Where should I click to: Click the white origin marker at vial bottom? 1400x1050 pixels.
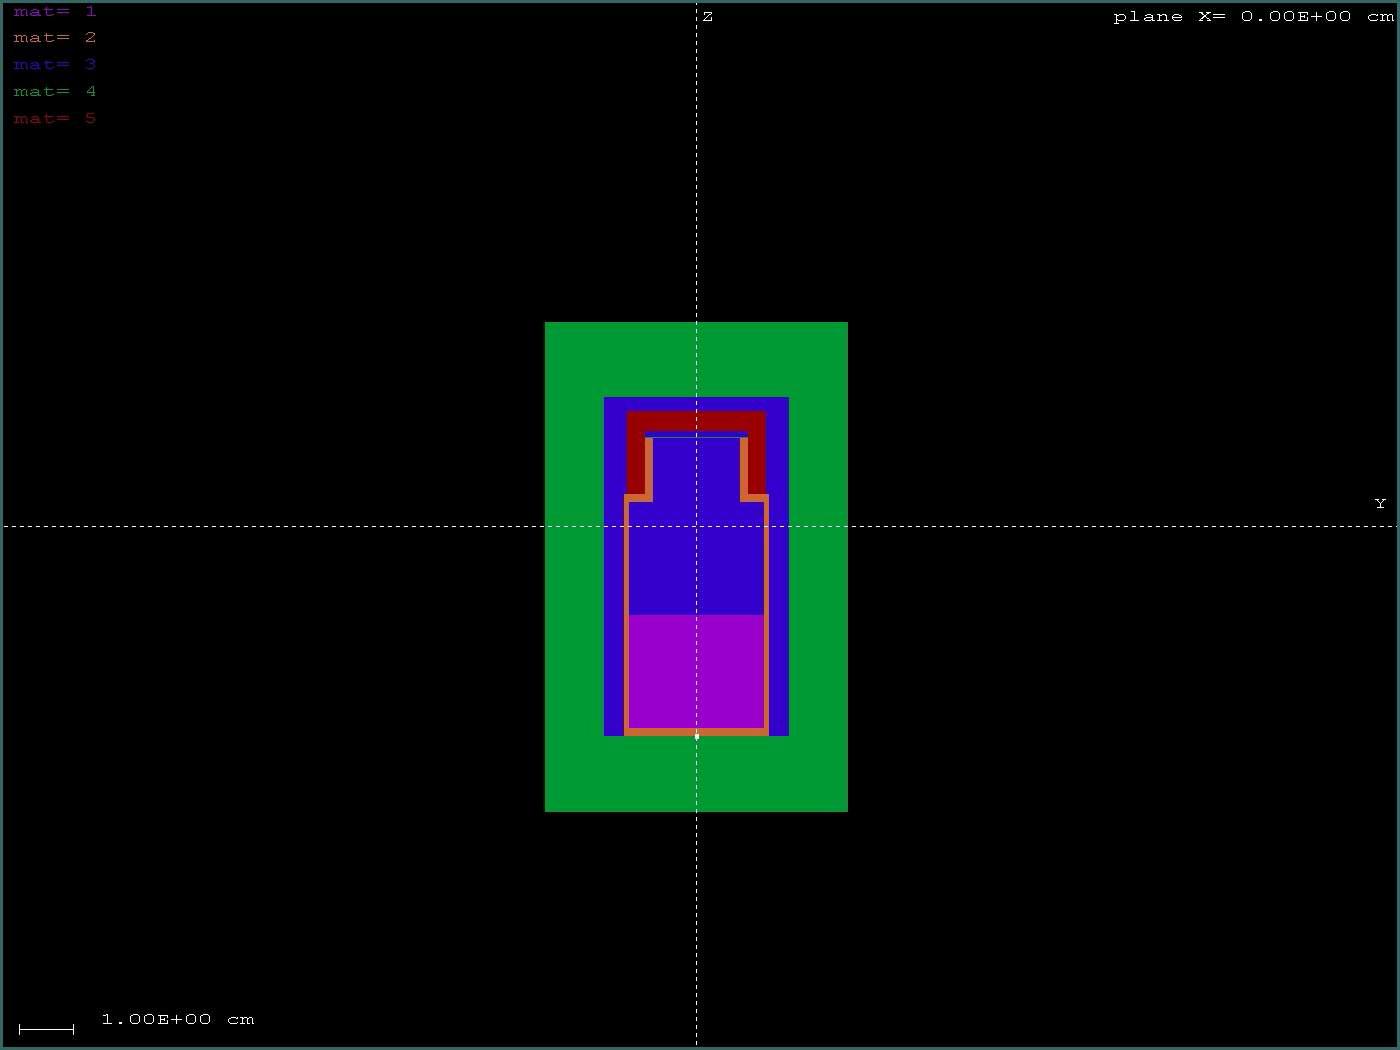point(697,737)
